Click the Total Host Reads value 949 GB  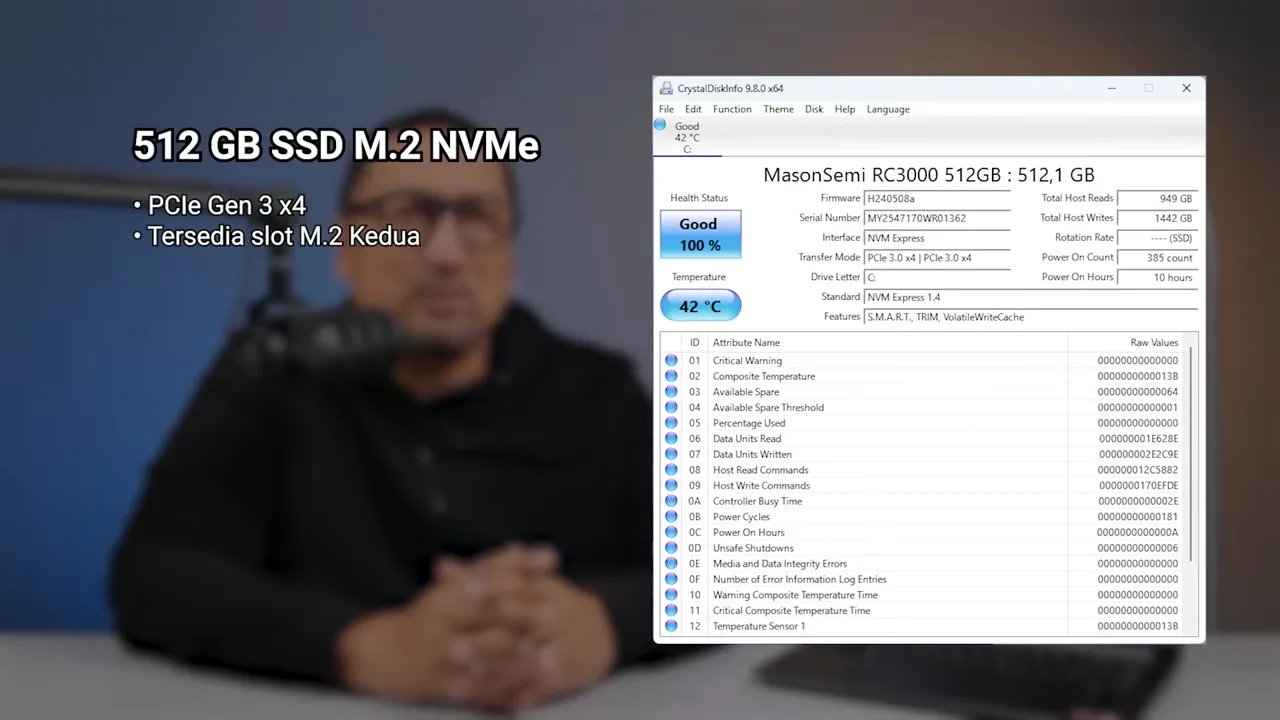[x=1157, y=198]
